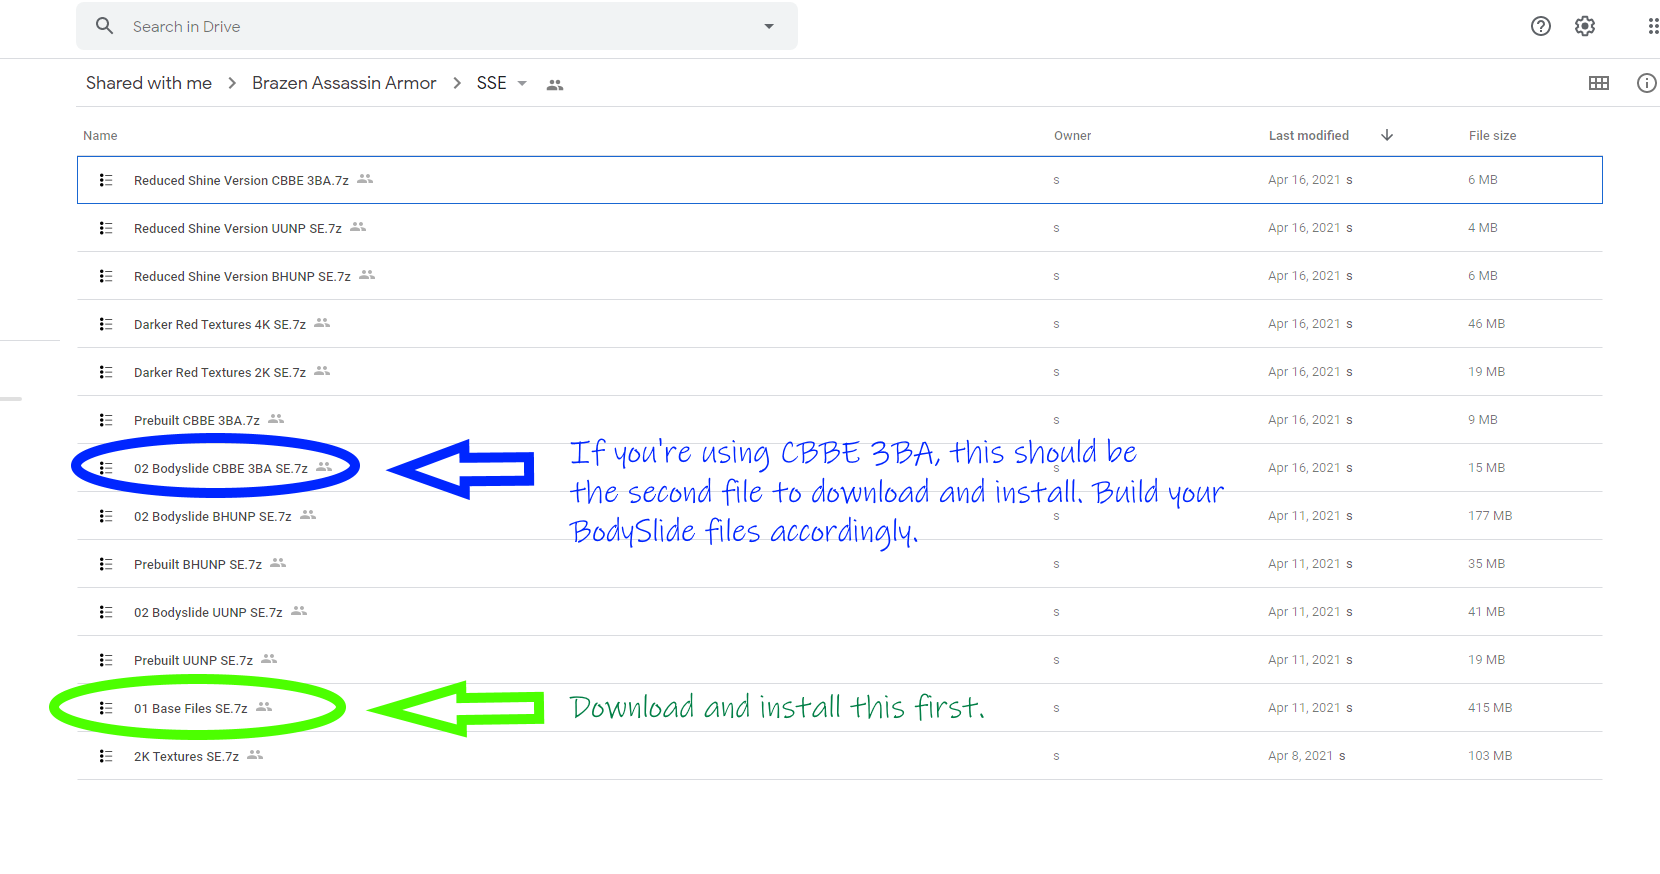Click archive icon of Prebuilt BHUNP
Screen dimensions: 1660x874
(x=106, y=564)
